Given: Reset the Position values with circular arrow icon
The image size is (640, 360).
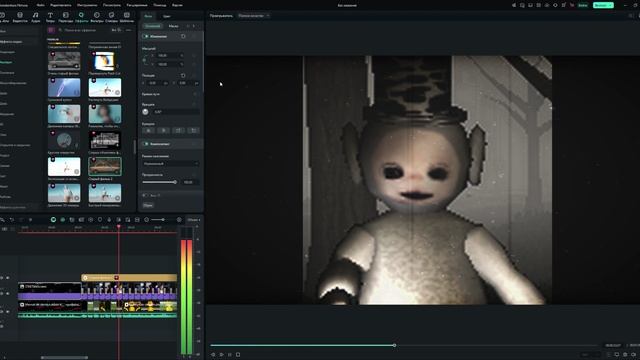Looking at the screenshot, I should pos(183,76).
